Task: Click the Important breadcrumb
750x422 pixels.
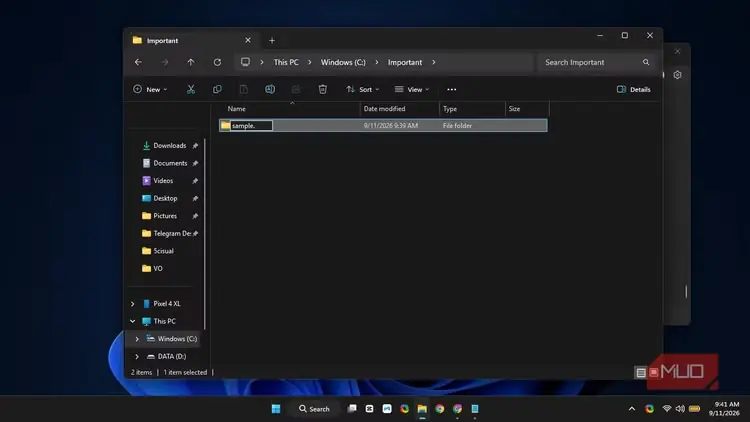Action: coord(405,62)
